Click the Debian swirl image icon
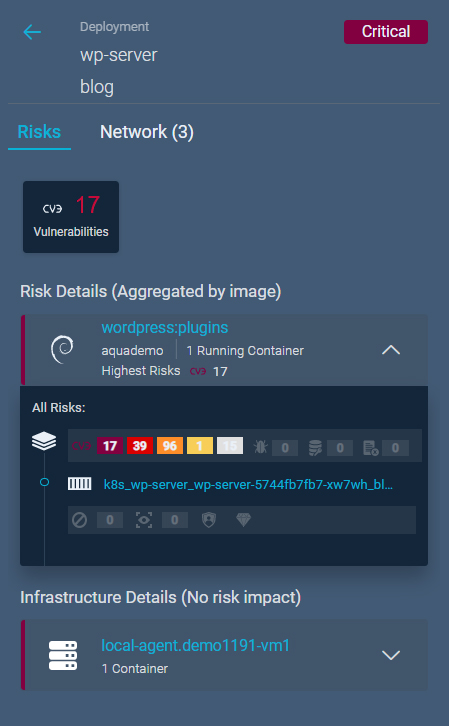 (62, 350)
